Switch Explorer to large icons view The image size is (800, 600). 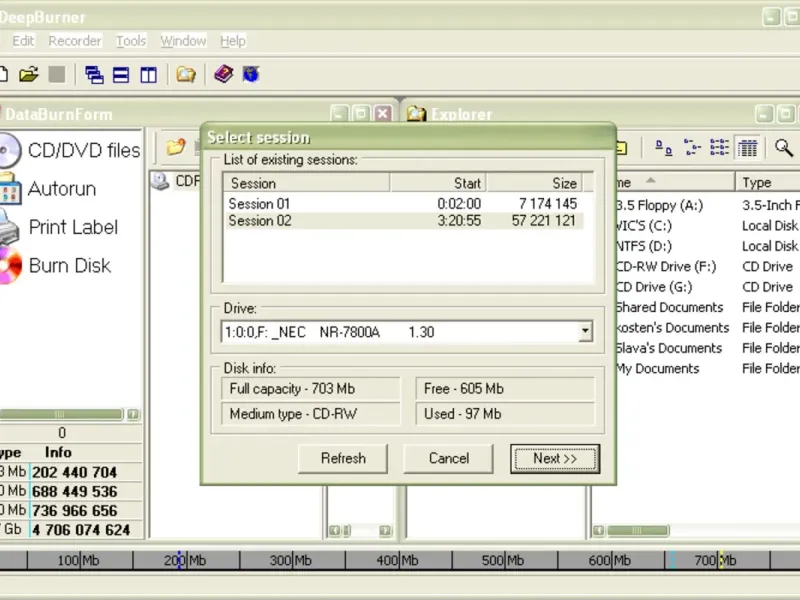click(664, 148)
